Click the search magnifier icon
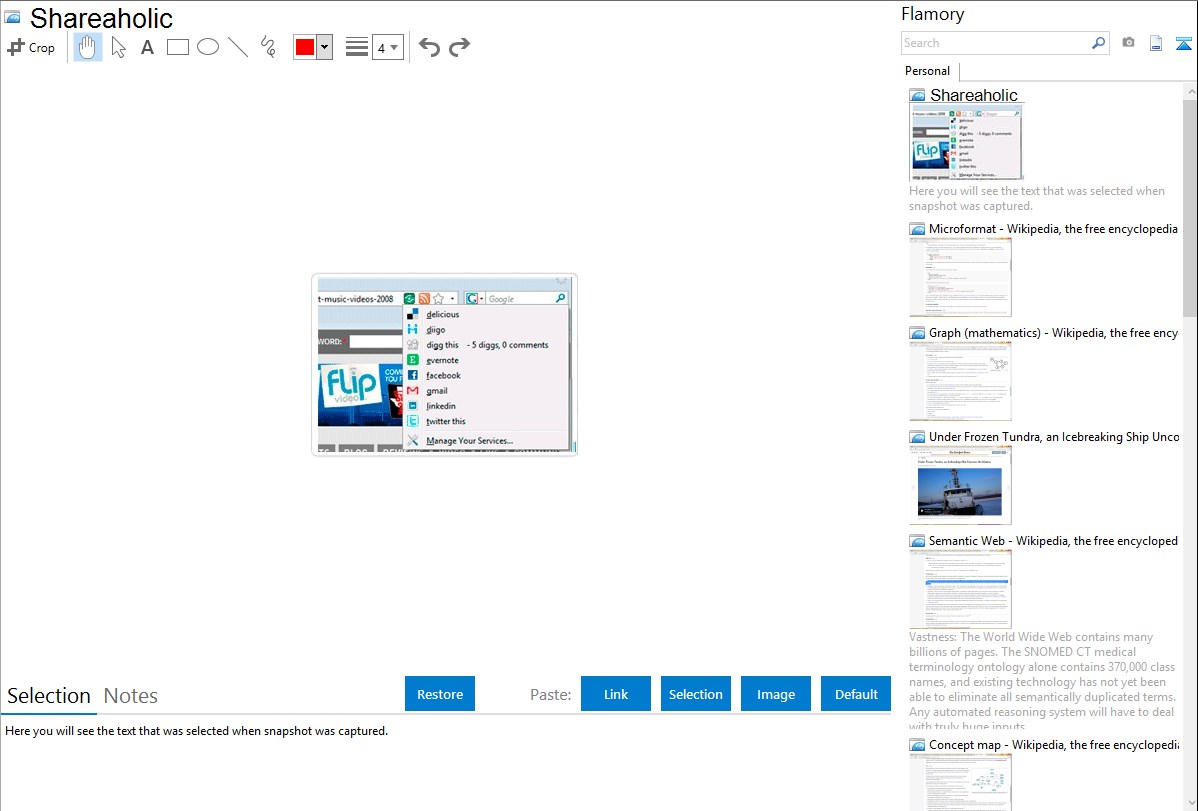 click(x=1099, y=43)
